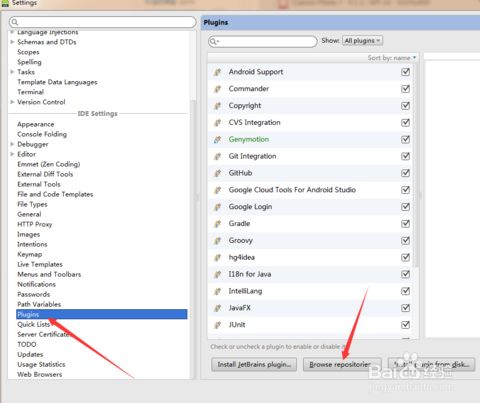Open Usage Statistics settings
The height and width of the screenshot is (403, 480).
[x=41, y=364]
